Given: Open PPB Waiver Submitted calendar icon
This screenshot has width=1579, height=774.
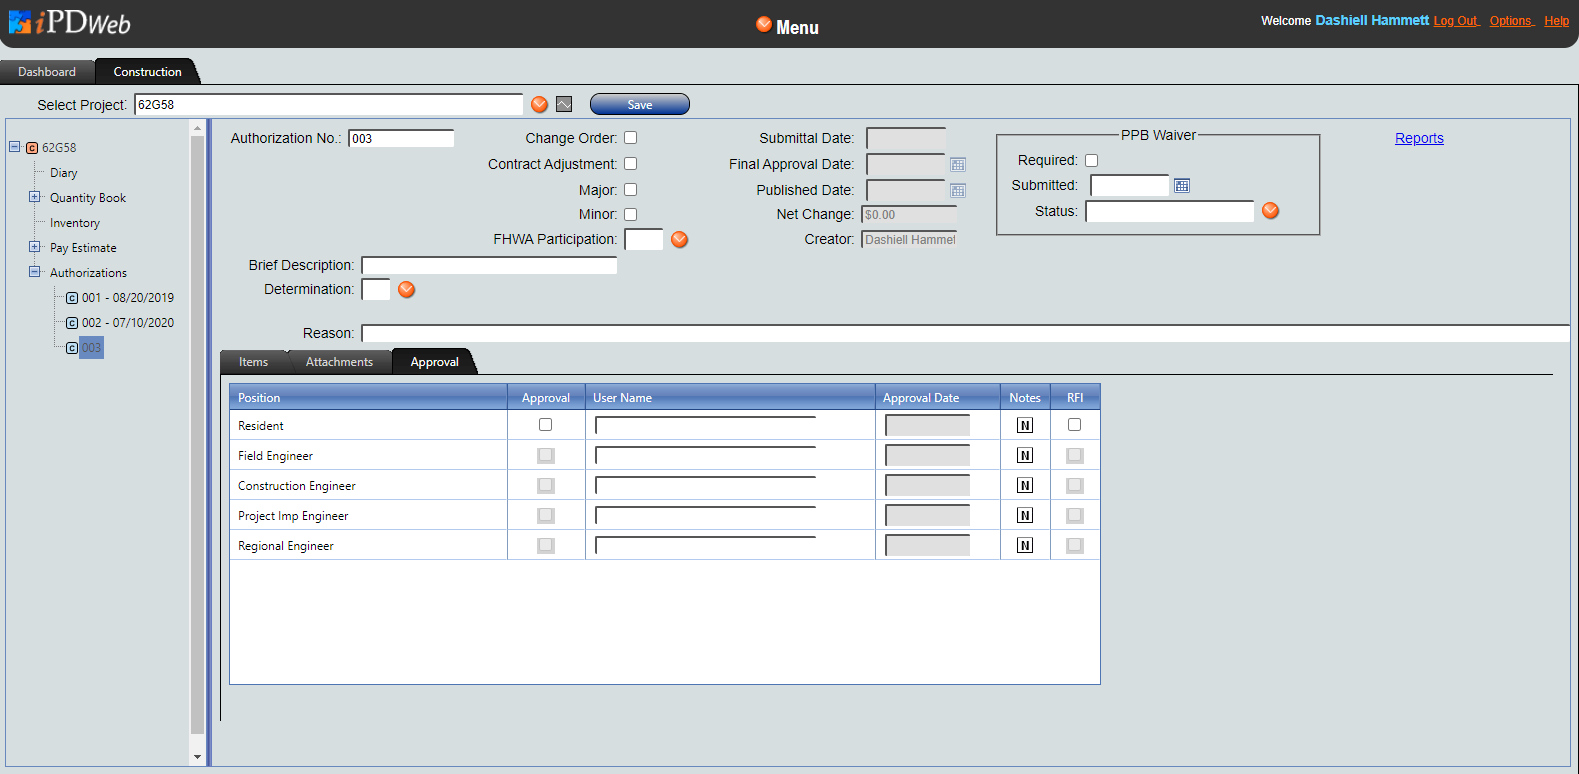Looking at the screenshot, I should coord(1182,186).
